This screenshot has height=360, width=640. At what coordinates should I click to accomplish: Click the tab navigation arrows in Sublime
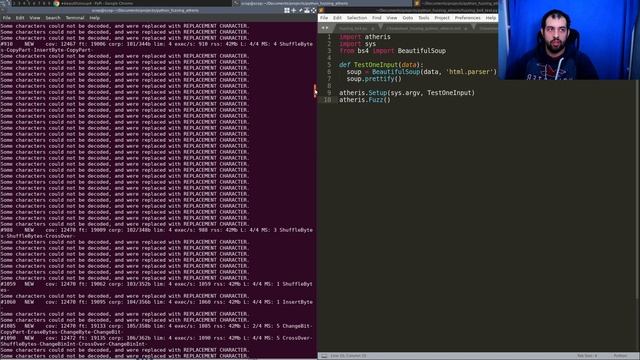325,28
